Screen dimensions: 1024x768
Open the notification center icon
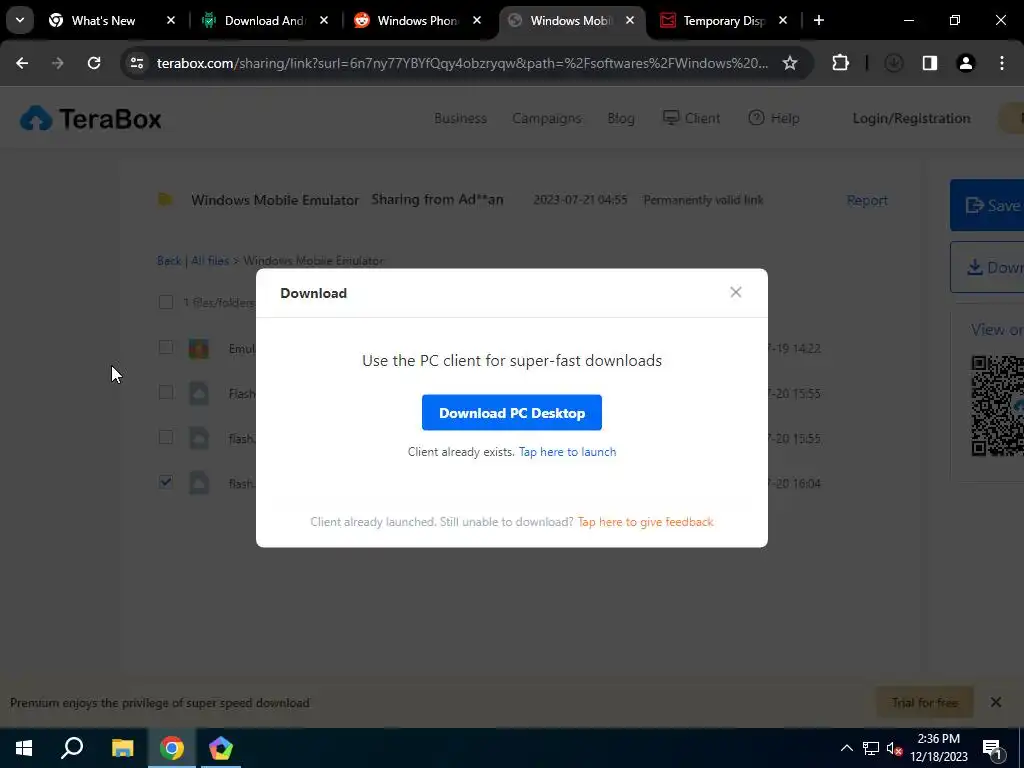click(991, 748)
